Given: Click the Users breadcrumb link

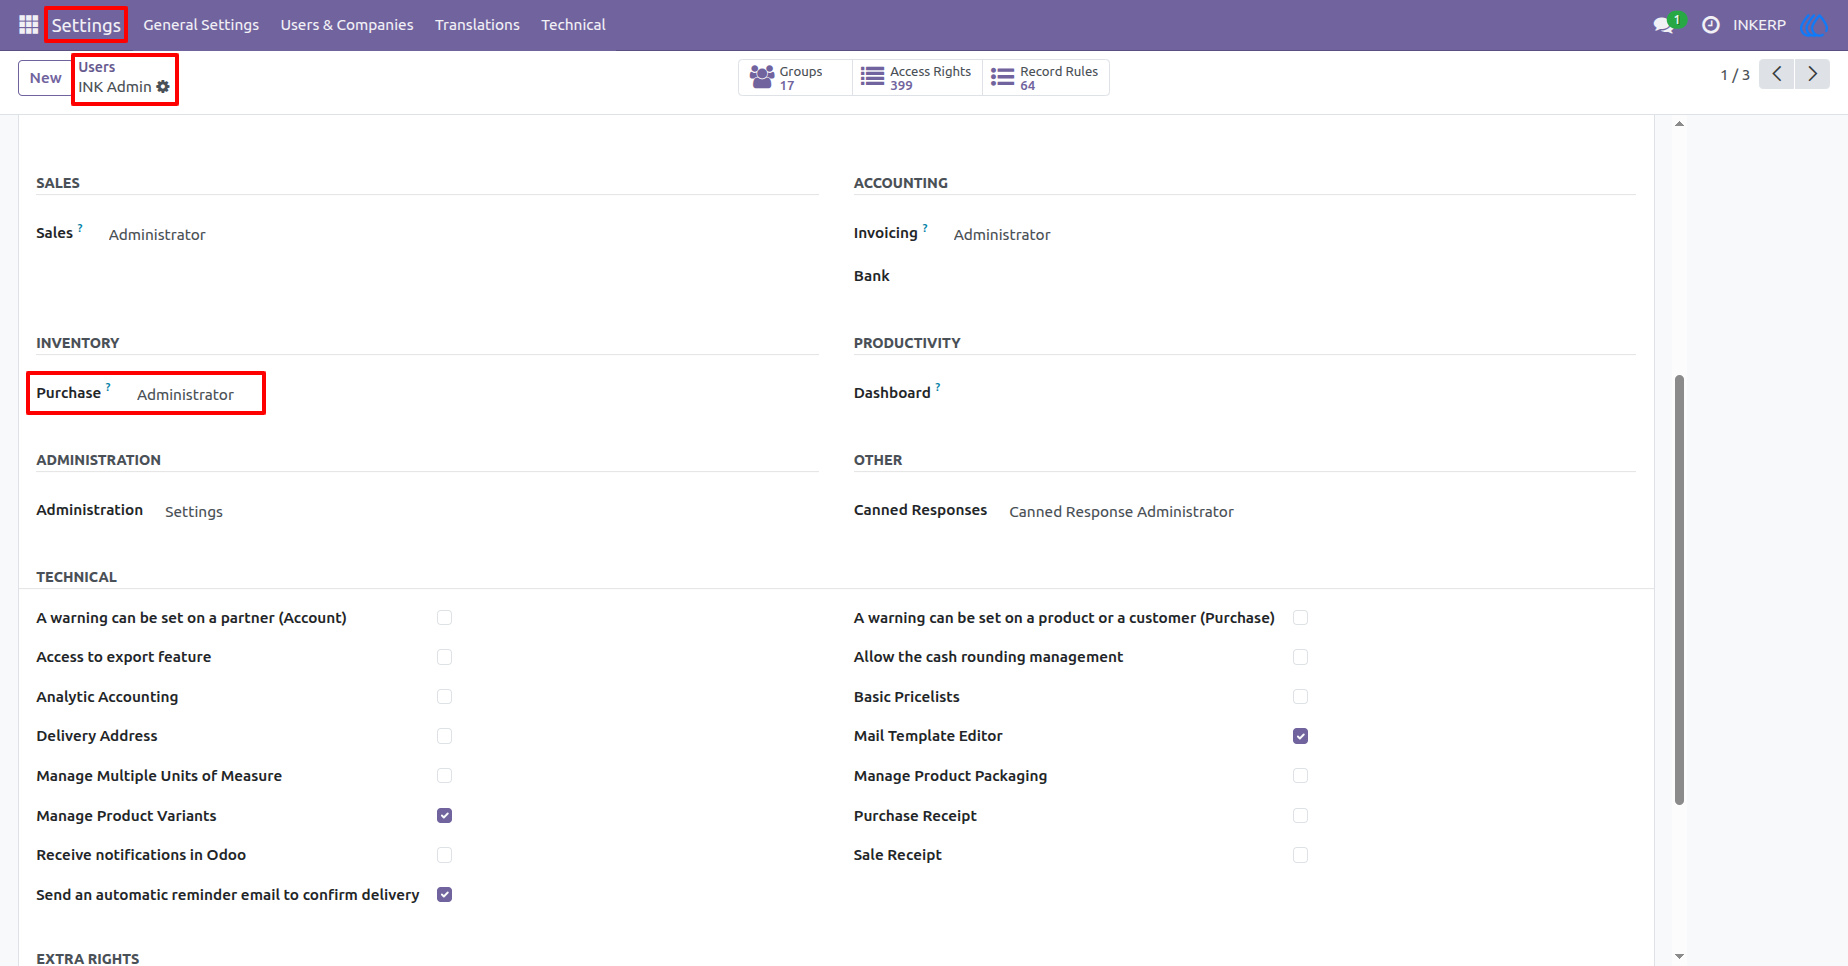Looking at the screenshot, I should [97, 67].
